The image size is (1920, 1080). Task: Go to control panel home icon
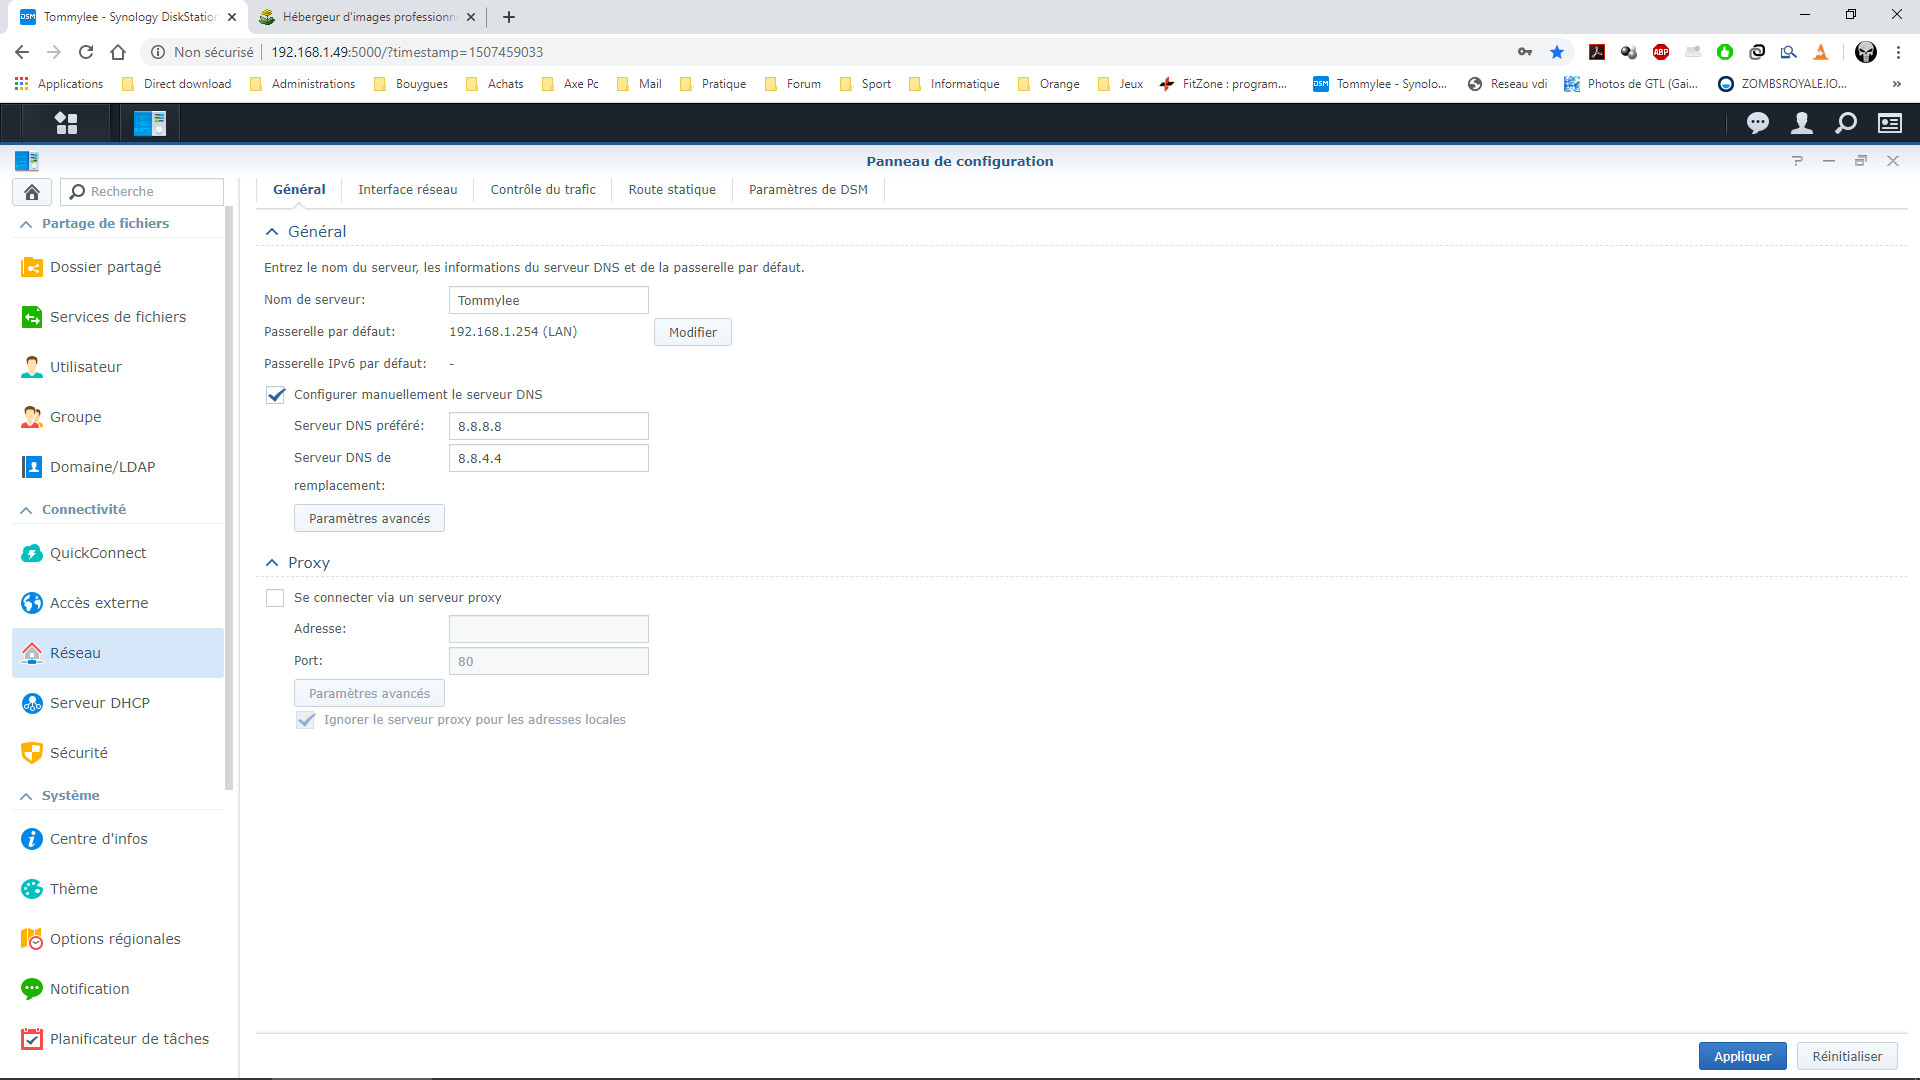click(32, 192)
